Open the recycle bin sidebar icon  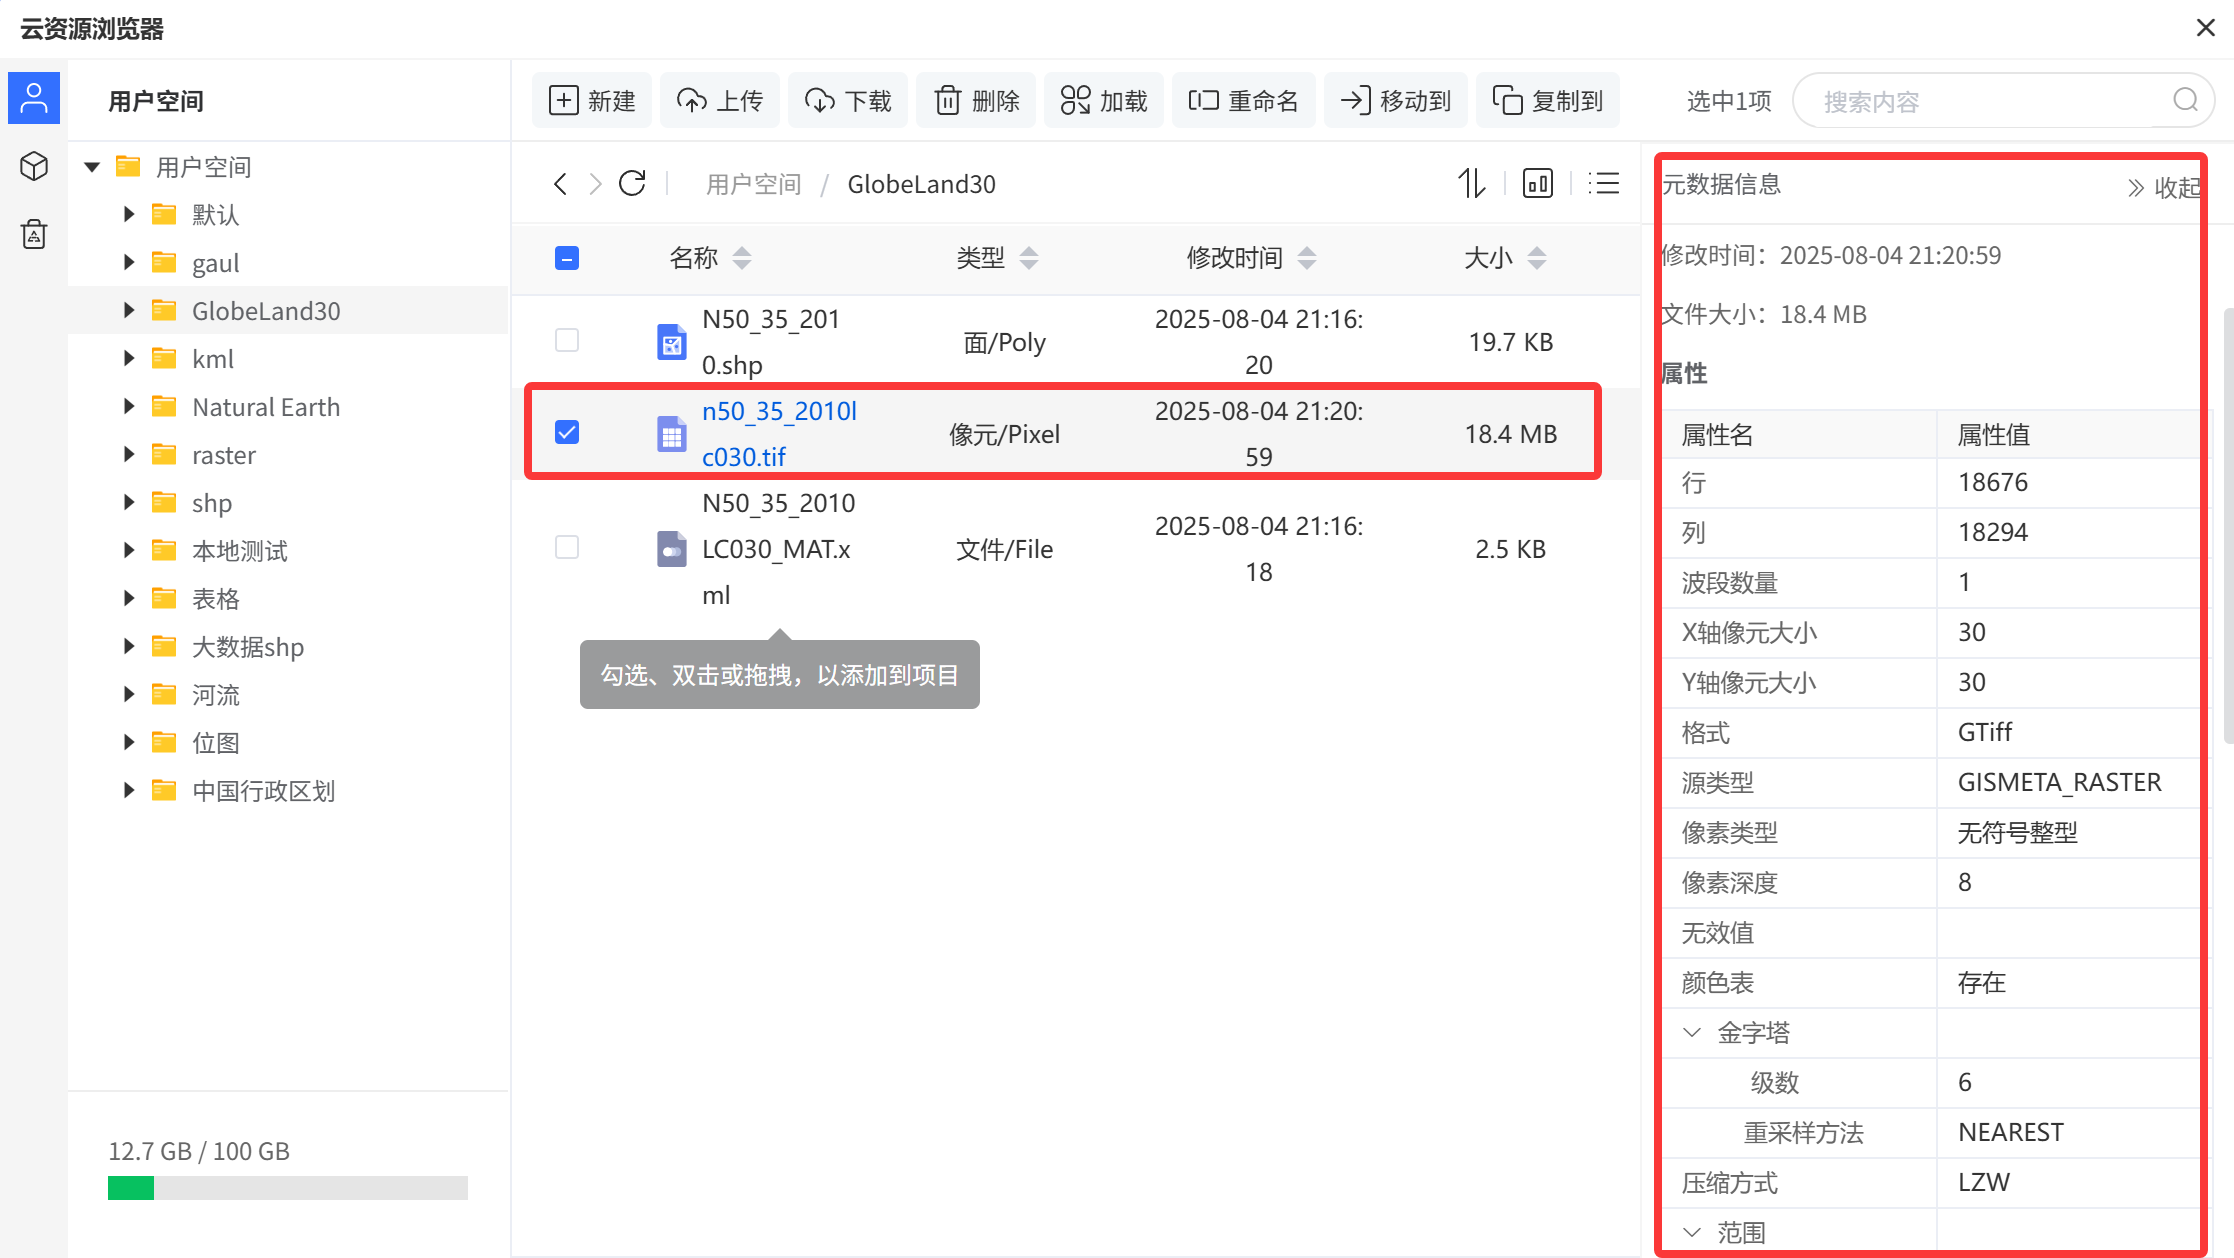tap(34, 234)
